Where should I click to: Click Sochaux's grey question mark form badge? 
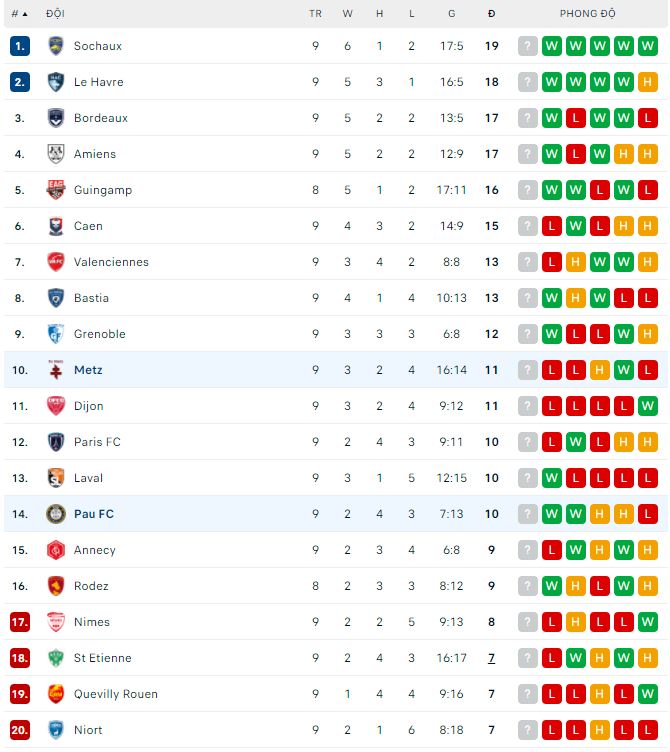(x=528, y=46)
